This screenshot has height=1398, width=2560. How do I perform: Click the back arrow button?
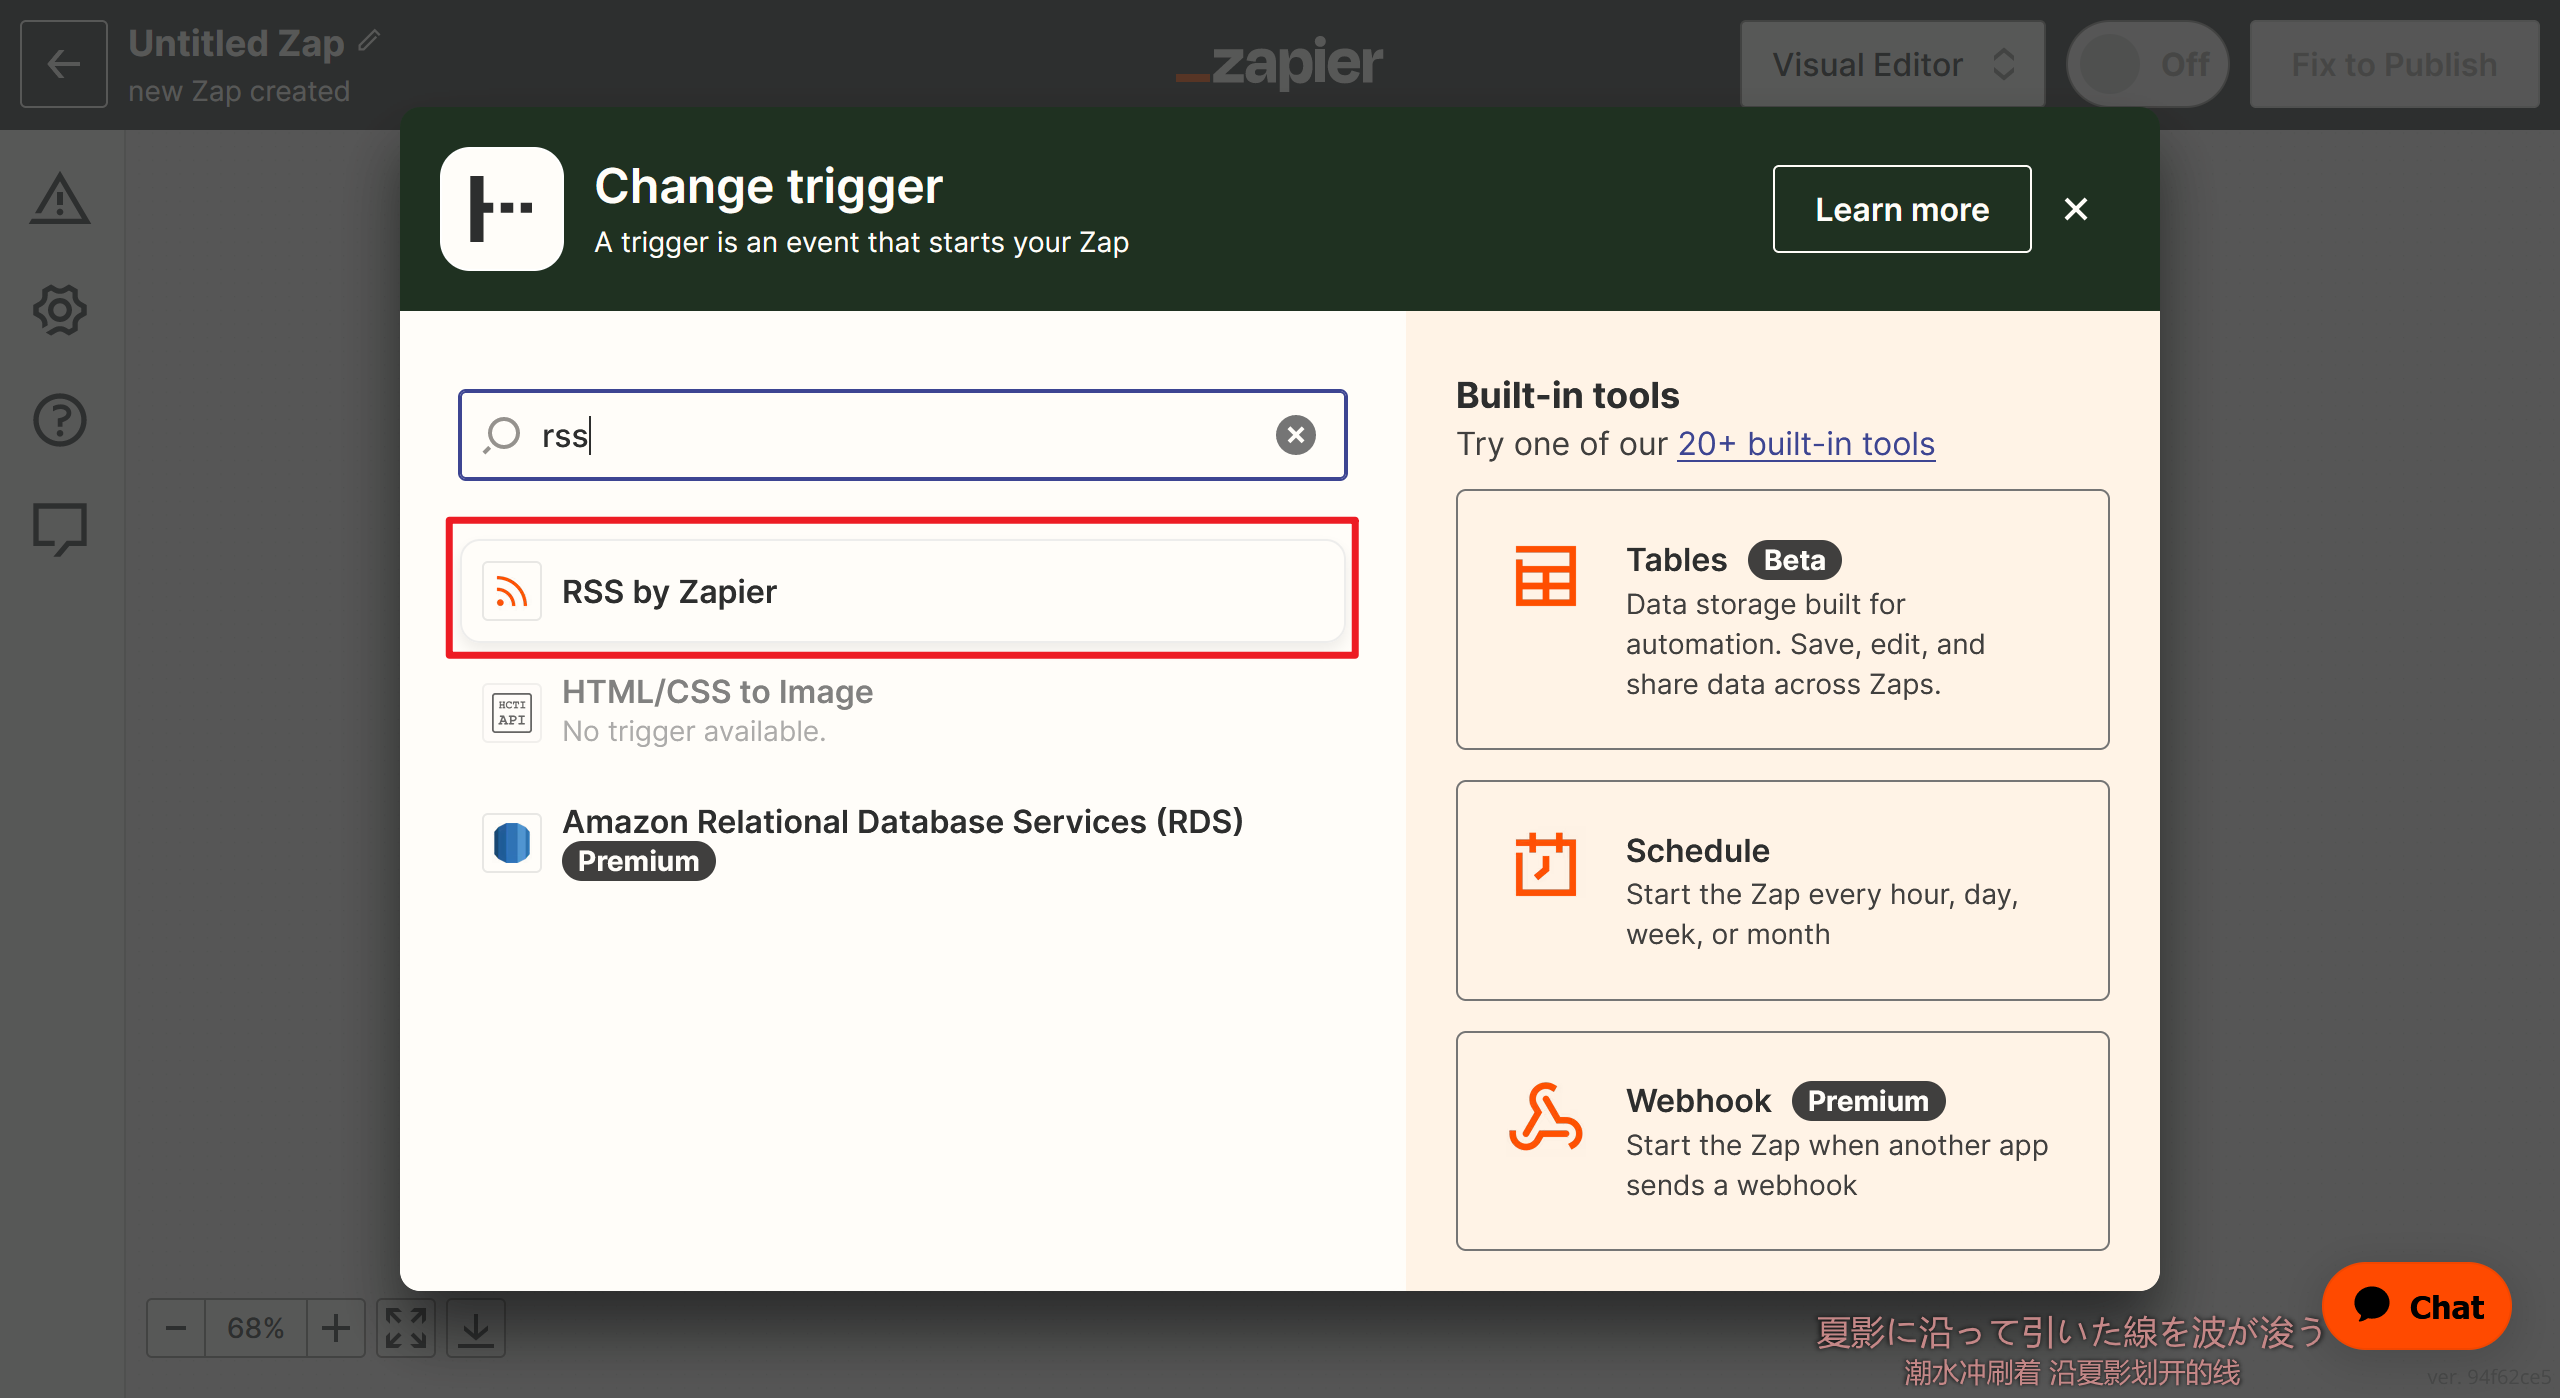(x=64, y=64)
